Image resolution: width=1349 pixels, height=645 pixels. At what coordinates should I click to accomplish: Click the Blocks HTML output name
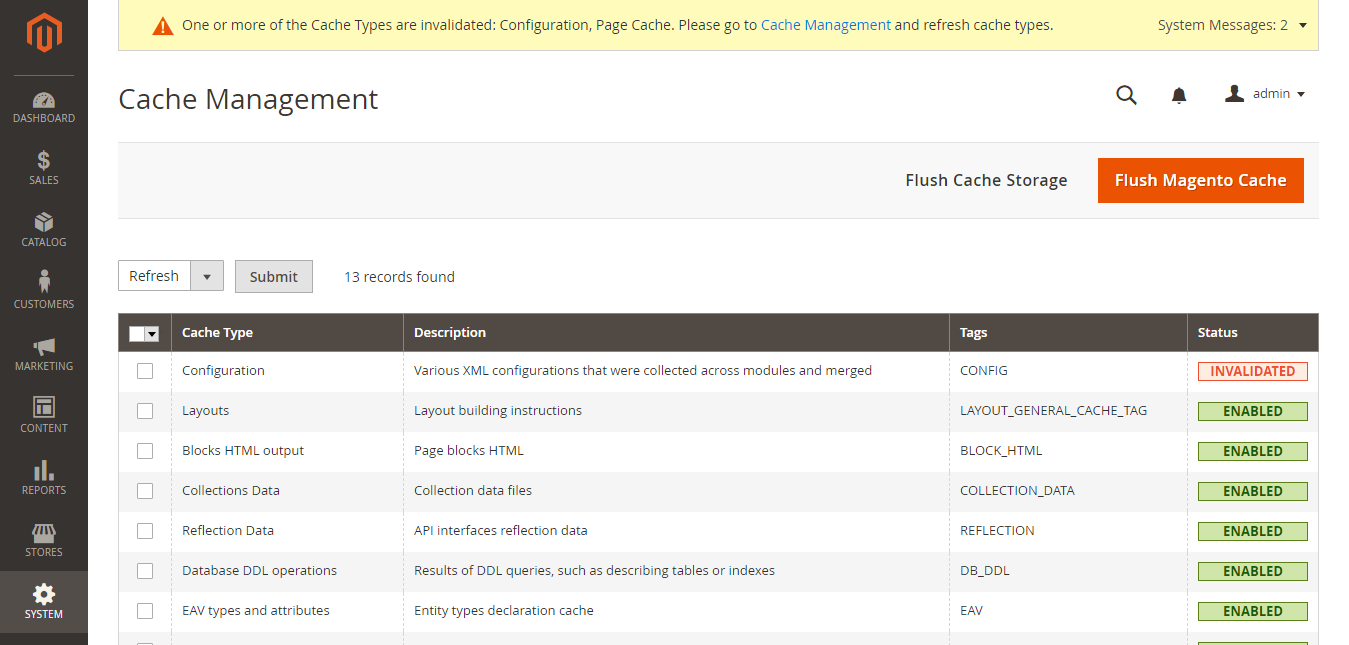(243, 451)
